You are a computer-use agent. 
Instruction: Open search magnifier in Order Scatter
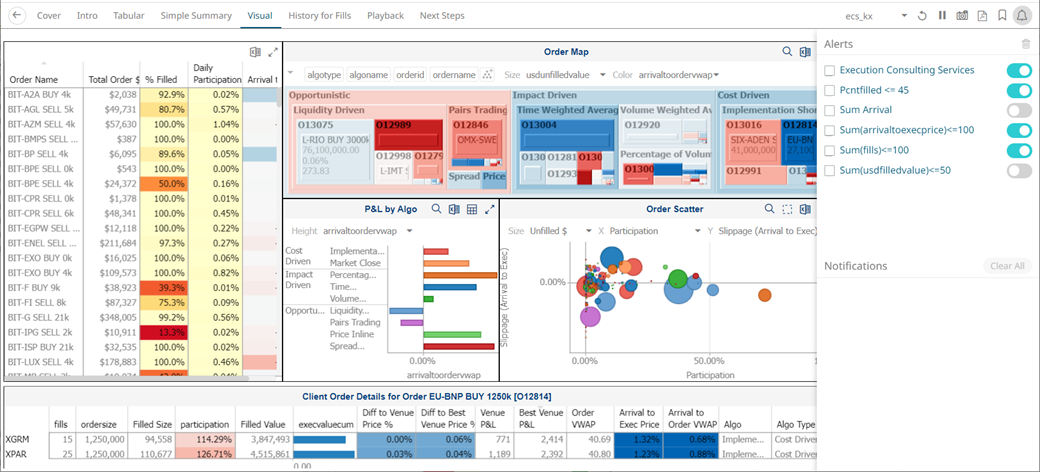point(769,209)
